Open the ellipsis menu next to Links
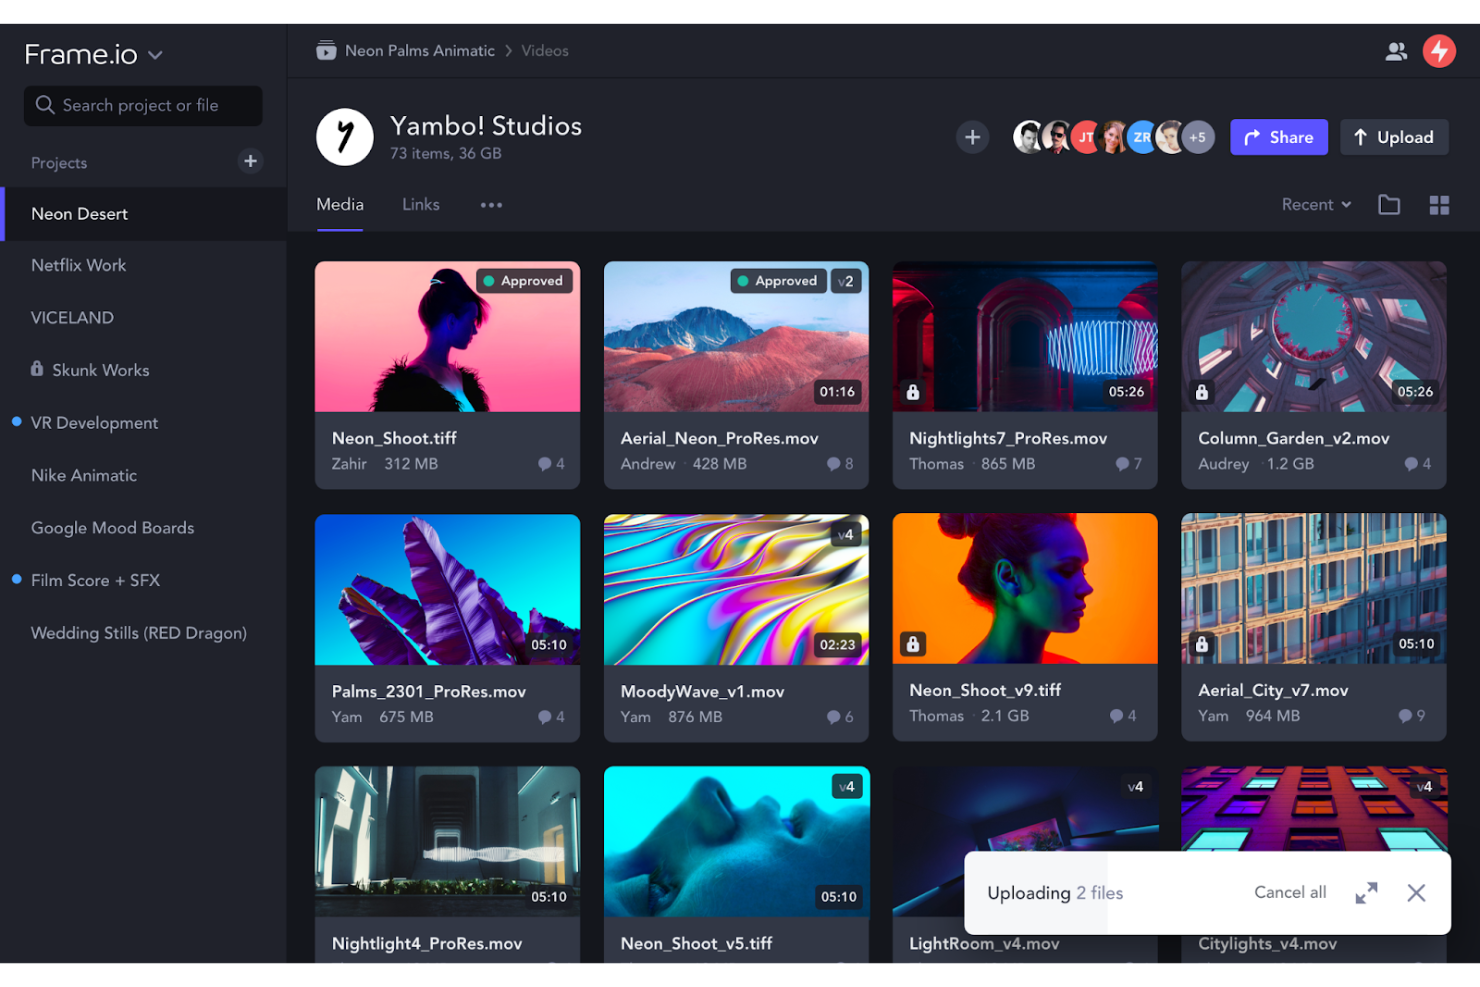Viewport: 1480px width, 987px height. pos(491,204)
